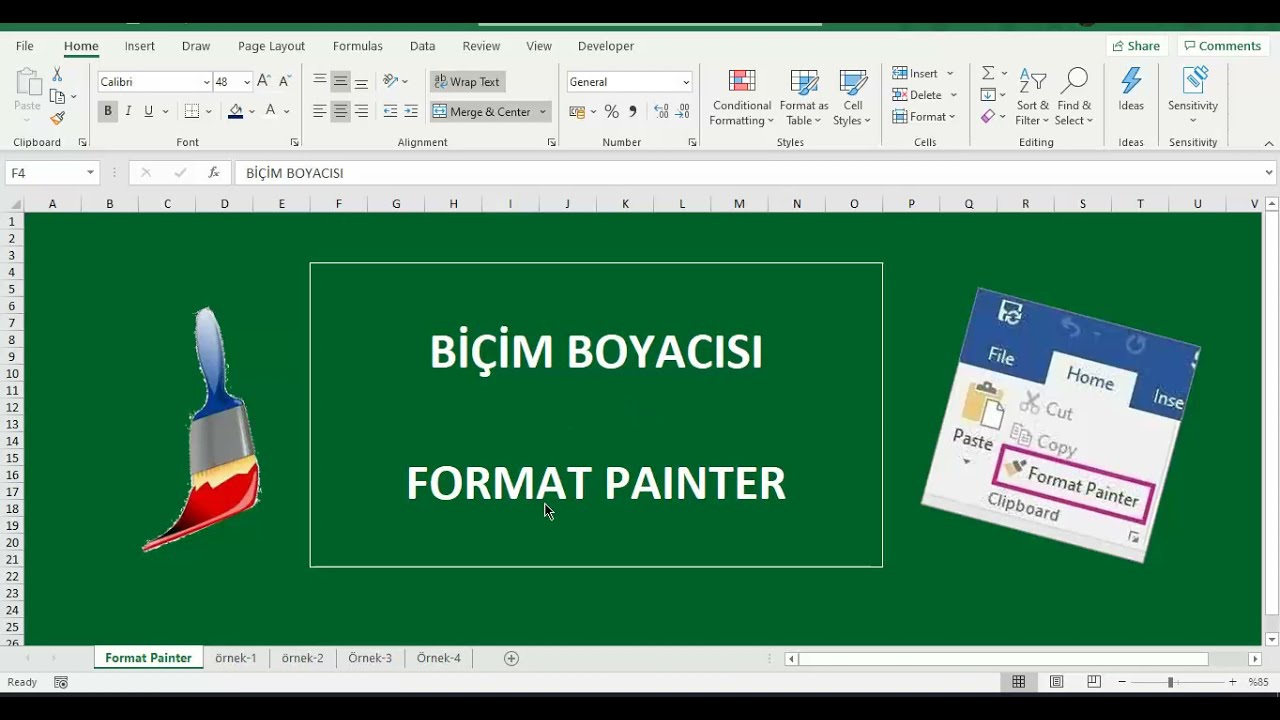This screenshot has height=720, width=1280.
Task: Click Merge & Center button
Action: coord(482,111)
